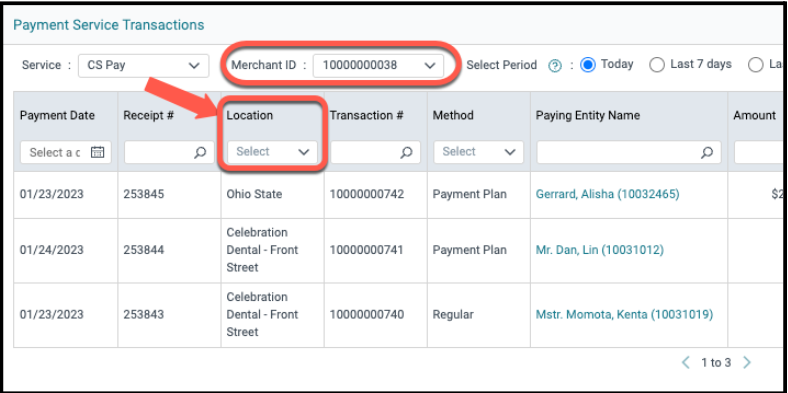This screenshot has height=393, width=788.
Task: Go to next page with right arrow
Action: pos(747,362)
